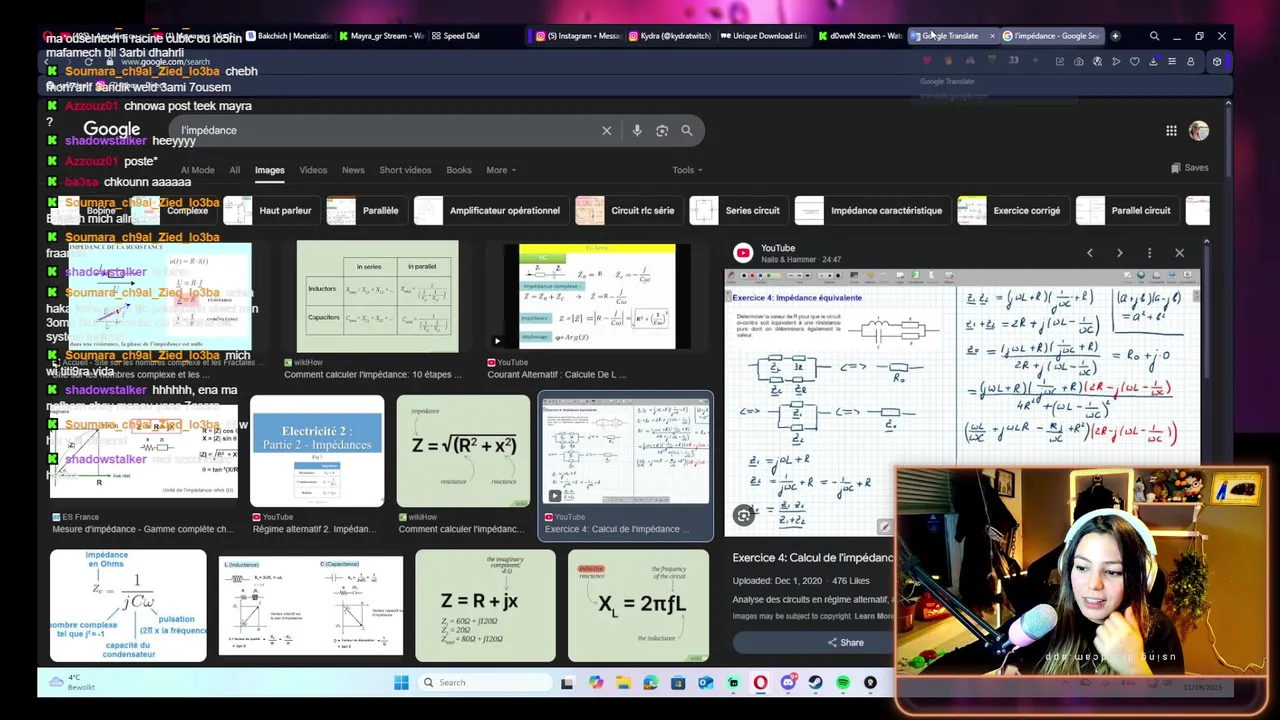Open the Saves button
1280x720 pixels.
[1189, 168]
